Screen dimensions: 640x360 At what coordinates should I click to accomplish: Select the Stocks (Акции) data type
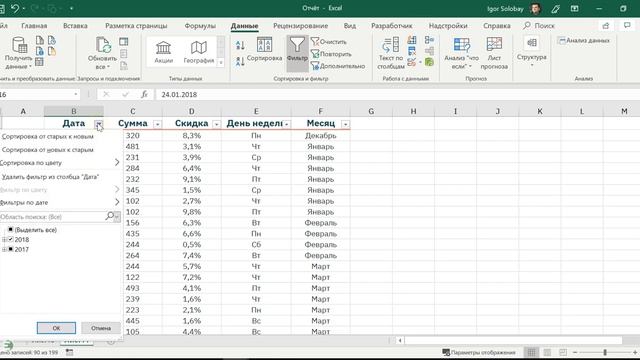[163, 52]
